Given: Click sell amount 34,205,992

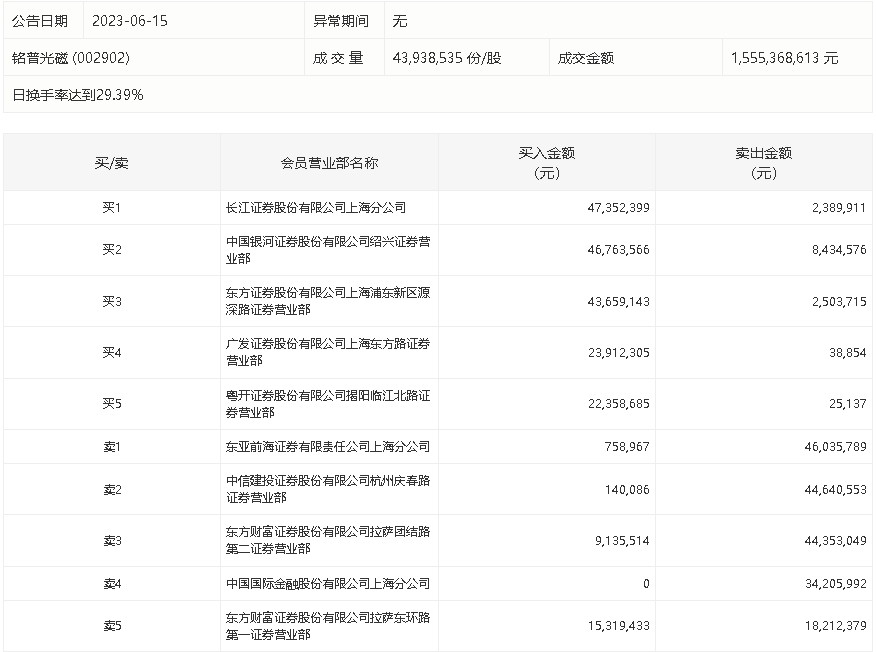Looking at the screenshot, I should (835, 584).
